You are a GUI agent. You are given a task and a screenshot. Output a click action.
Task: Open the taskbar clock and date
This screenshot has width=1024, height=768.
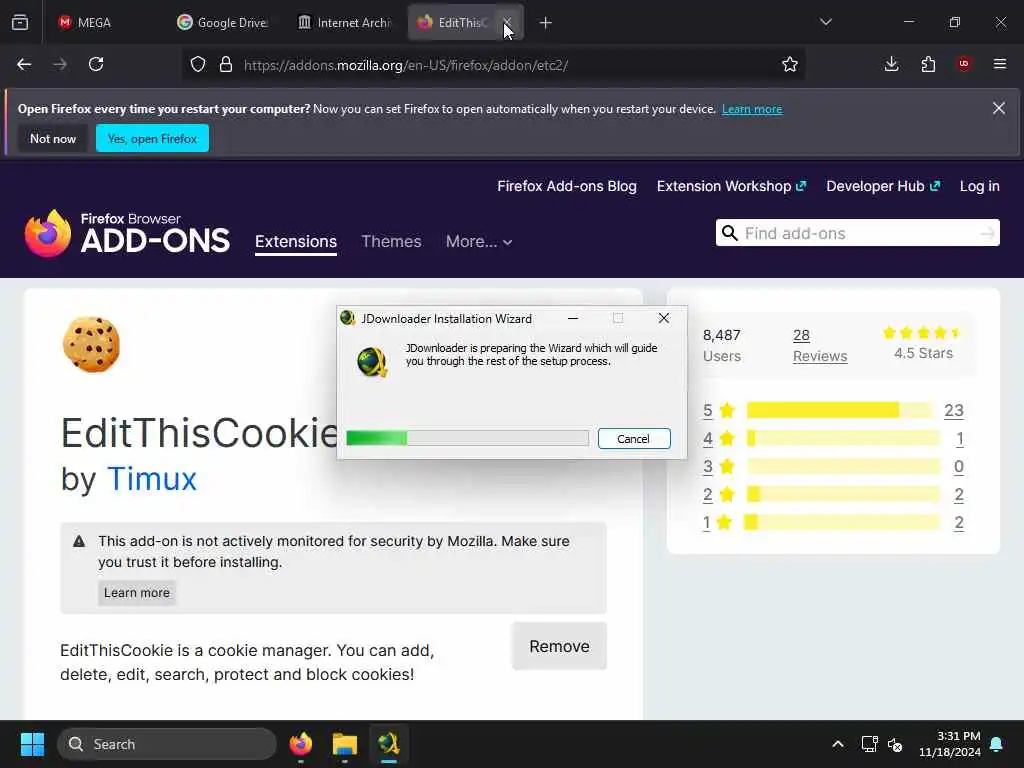click(x=950, y=744)
